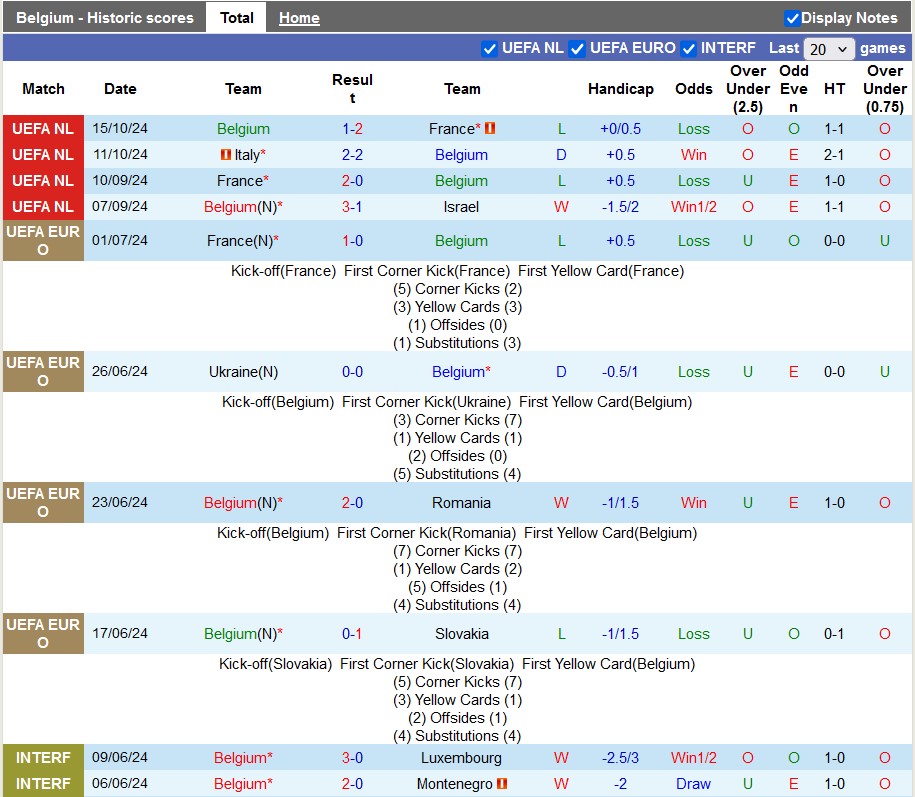Switch to the Home tab
This screenshot has width=915, height=797.
coord(299,18)
